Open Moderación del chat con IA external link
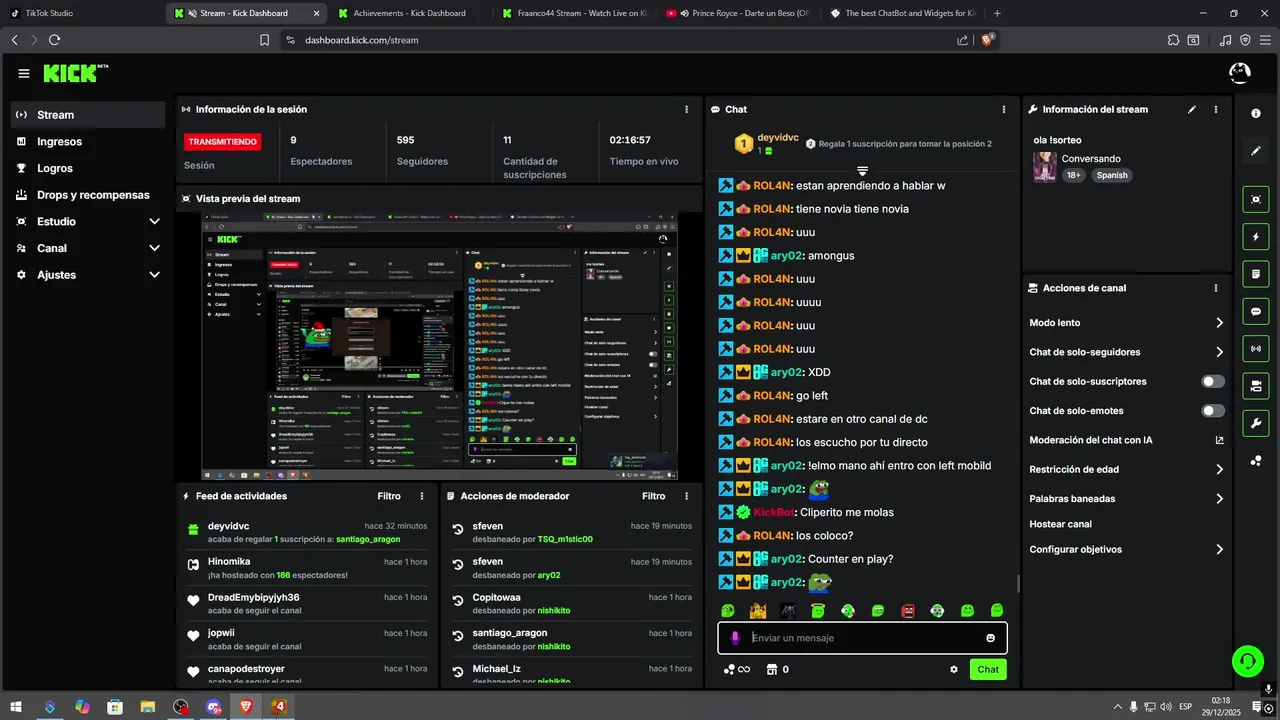The image size is (1280, 720). point(1219,440)
